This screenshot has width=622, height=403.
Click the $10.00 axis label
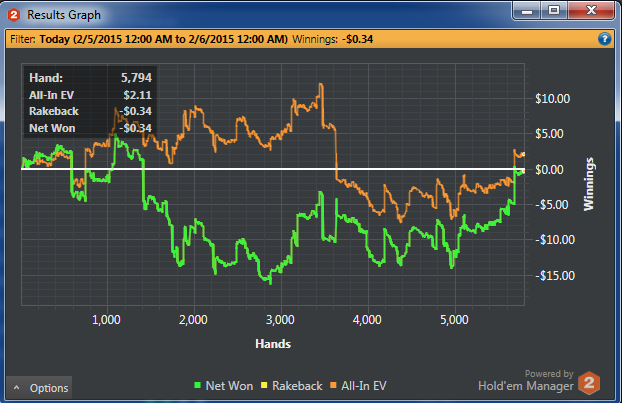552,98
